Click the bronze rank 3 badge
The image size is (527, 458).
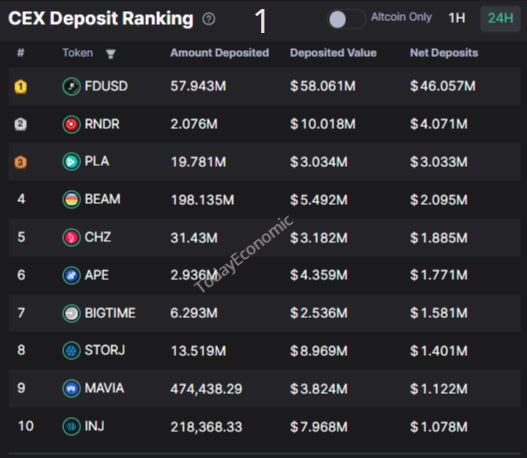(21, 162)
